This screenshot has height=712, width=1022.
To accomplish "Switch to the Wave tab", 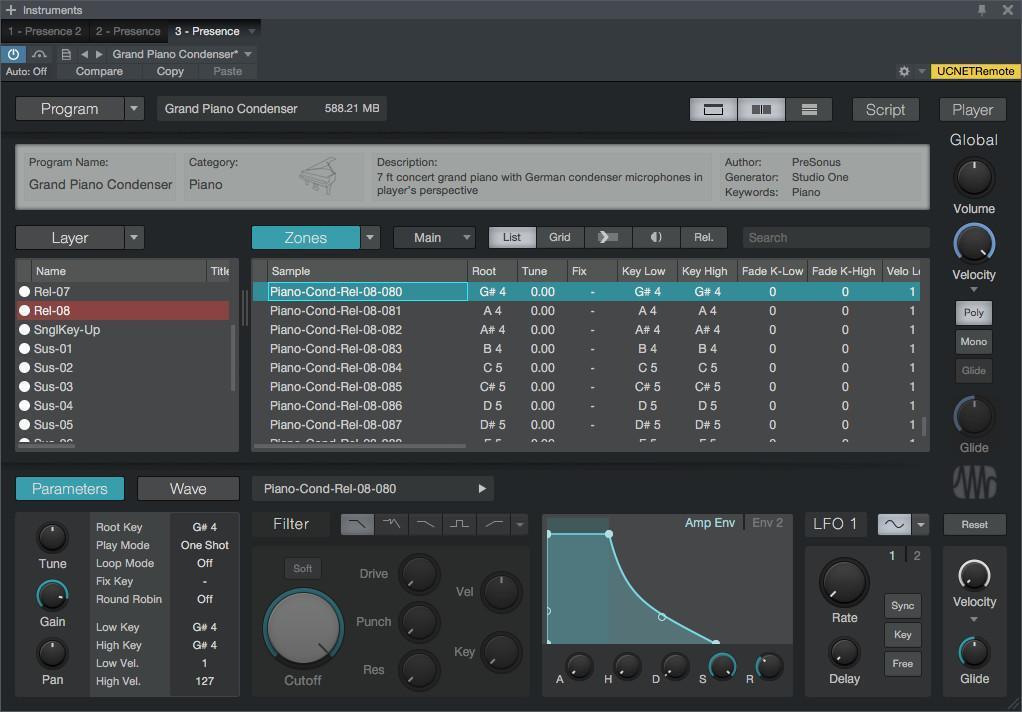I will (188, 489).
